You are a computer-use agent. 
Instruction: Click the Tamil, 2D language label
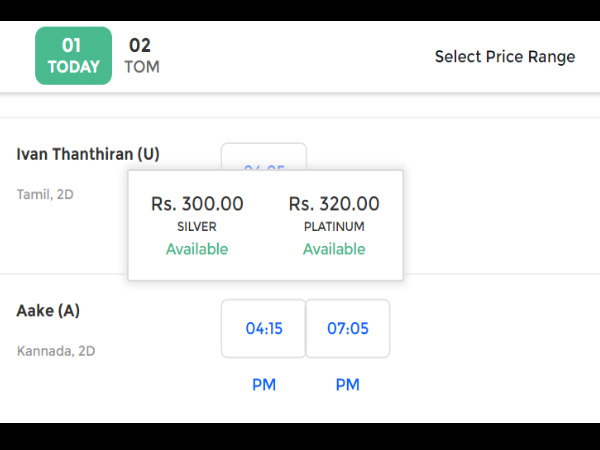click(x=45, y=194)
